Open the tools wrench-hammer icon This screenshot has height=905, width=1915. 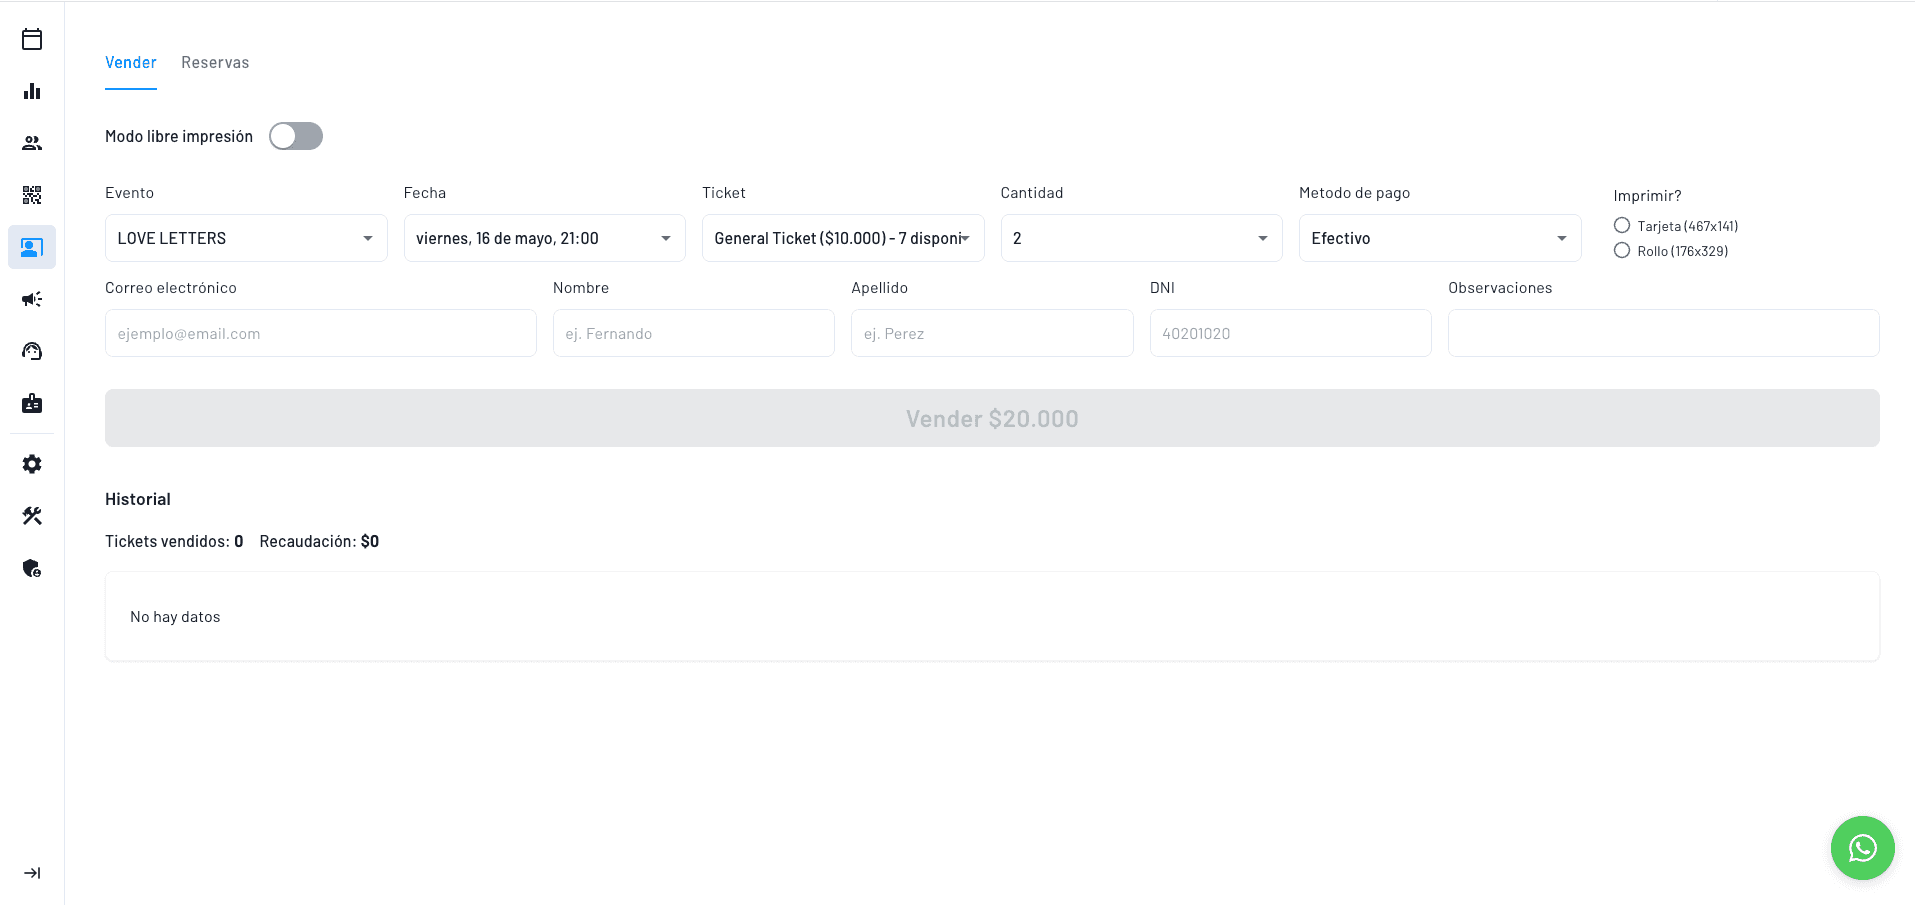click(32, 516)
